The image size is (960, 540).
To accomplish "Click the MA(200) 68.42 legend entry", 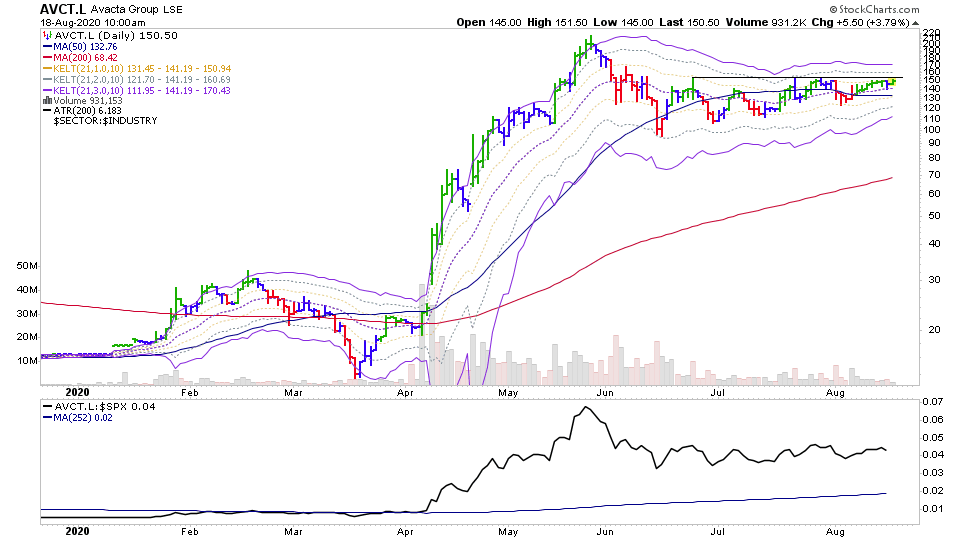I will 80,58.
